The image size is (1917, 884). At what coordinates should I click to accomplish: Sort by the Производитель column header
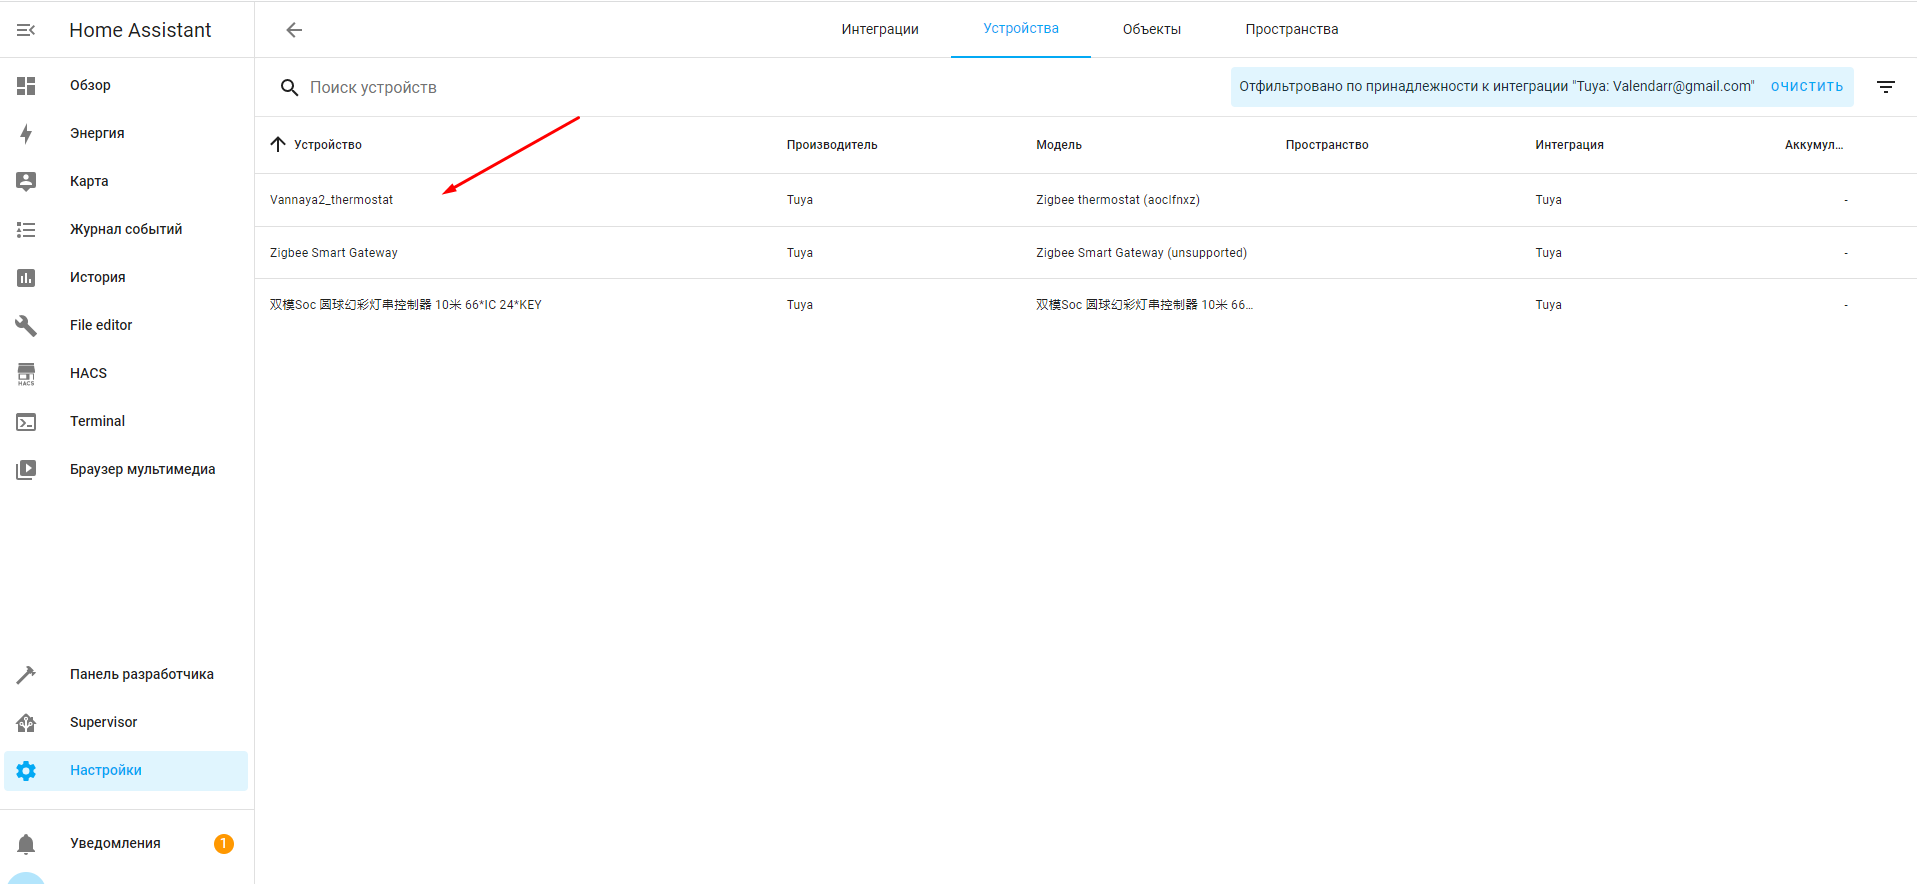832,145
